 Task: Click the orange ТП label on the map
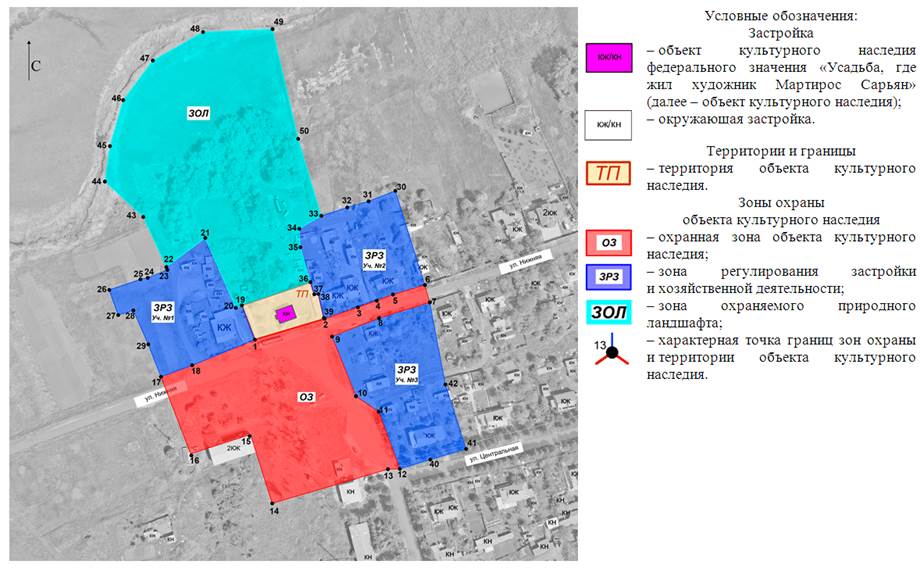[302, 293]
